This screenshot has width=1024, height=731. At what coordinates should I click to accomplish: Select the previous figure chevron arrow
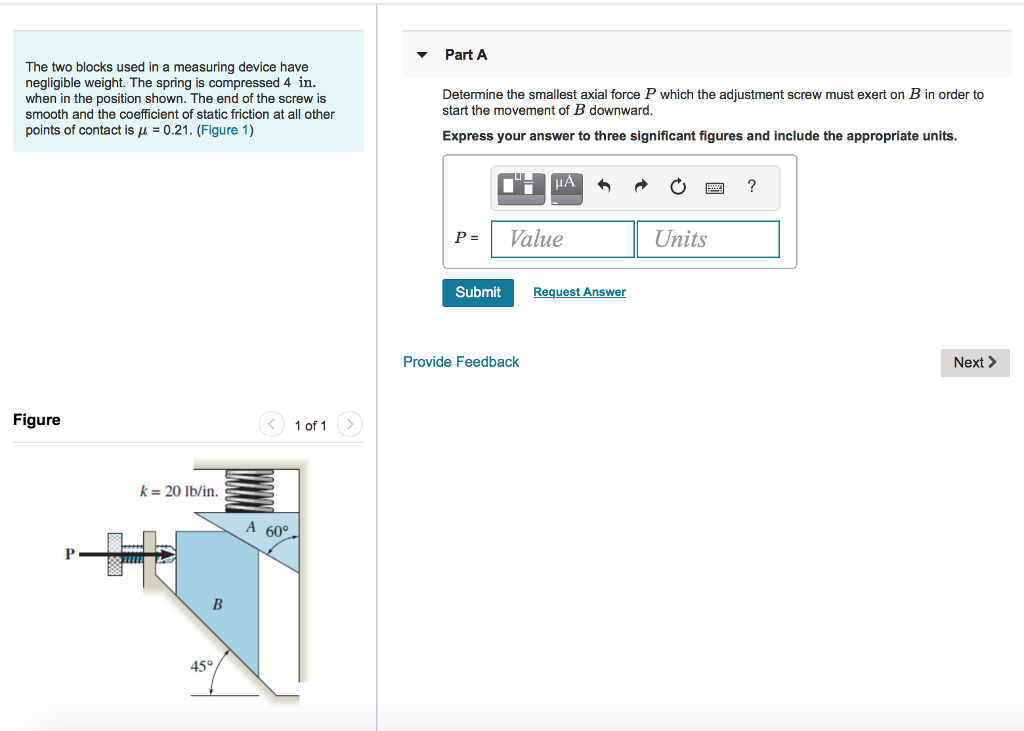pos(271,424)
